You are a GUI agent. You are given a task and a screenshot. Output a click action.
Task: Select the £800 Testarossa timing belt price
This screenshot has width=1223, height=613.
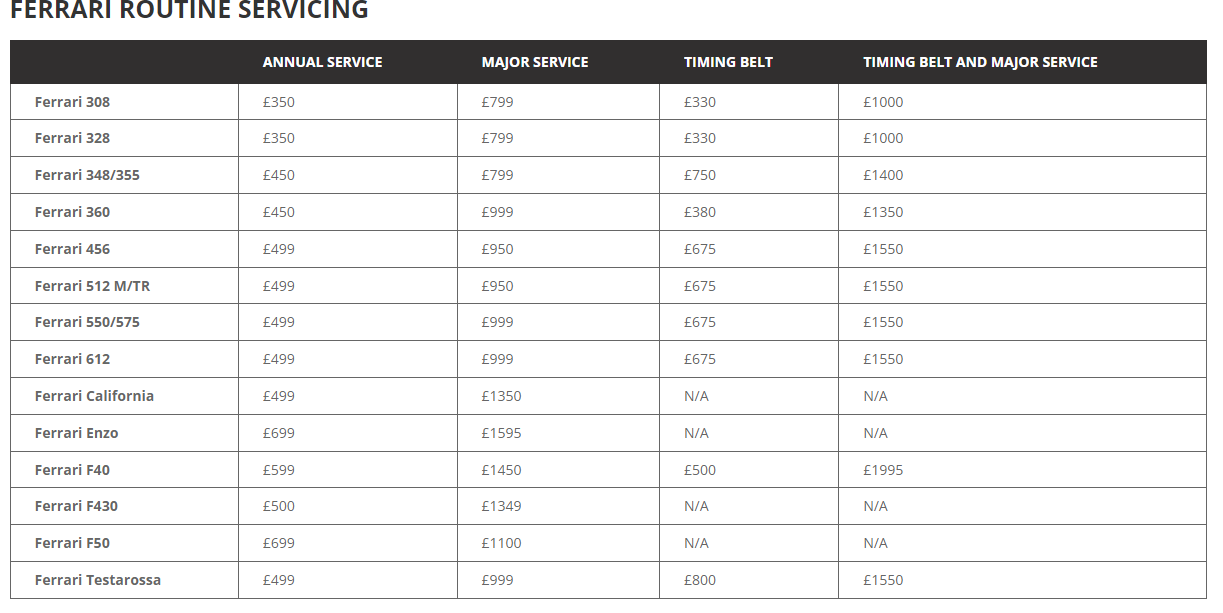coord(700,580)
